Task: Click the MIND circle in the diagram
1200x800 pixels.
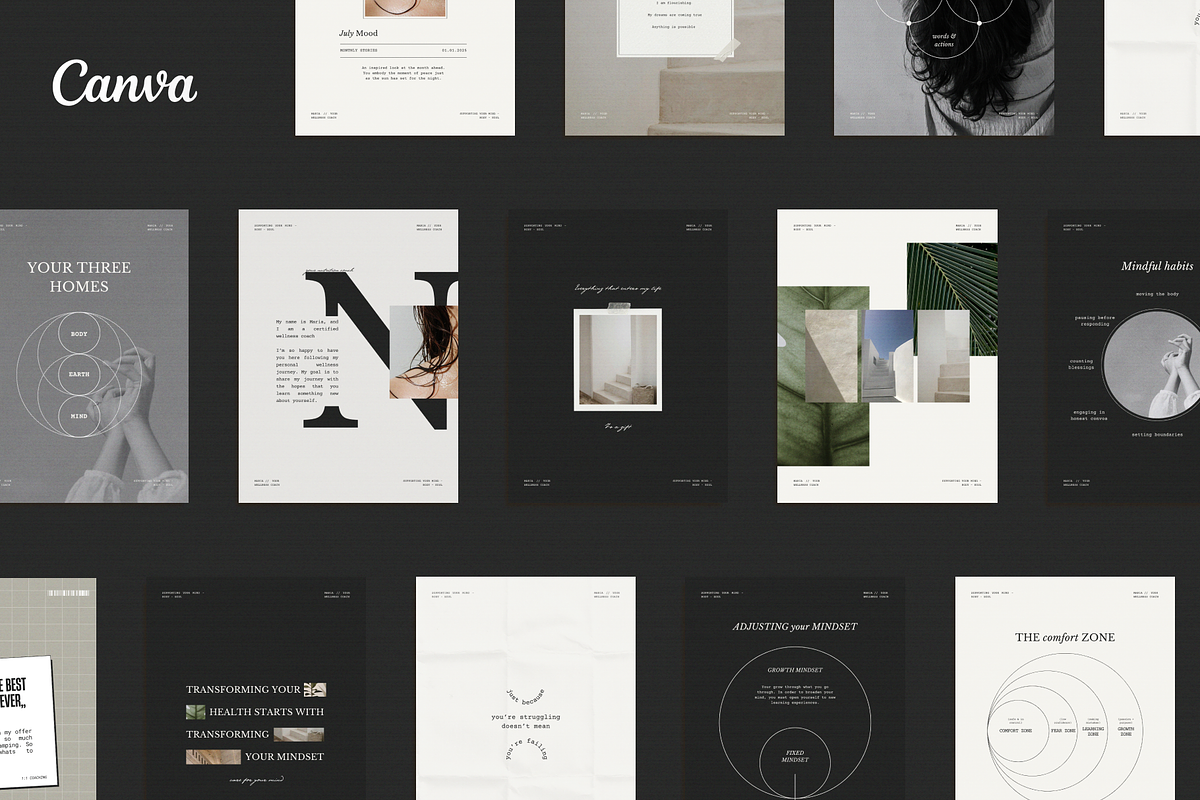Action: coord(79,415)
